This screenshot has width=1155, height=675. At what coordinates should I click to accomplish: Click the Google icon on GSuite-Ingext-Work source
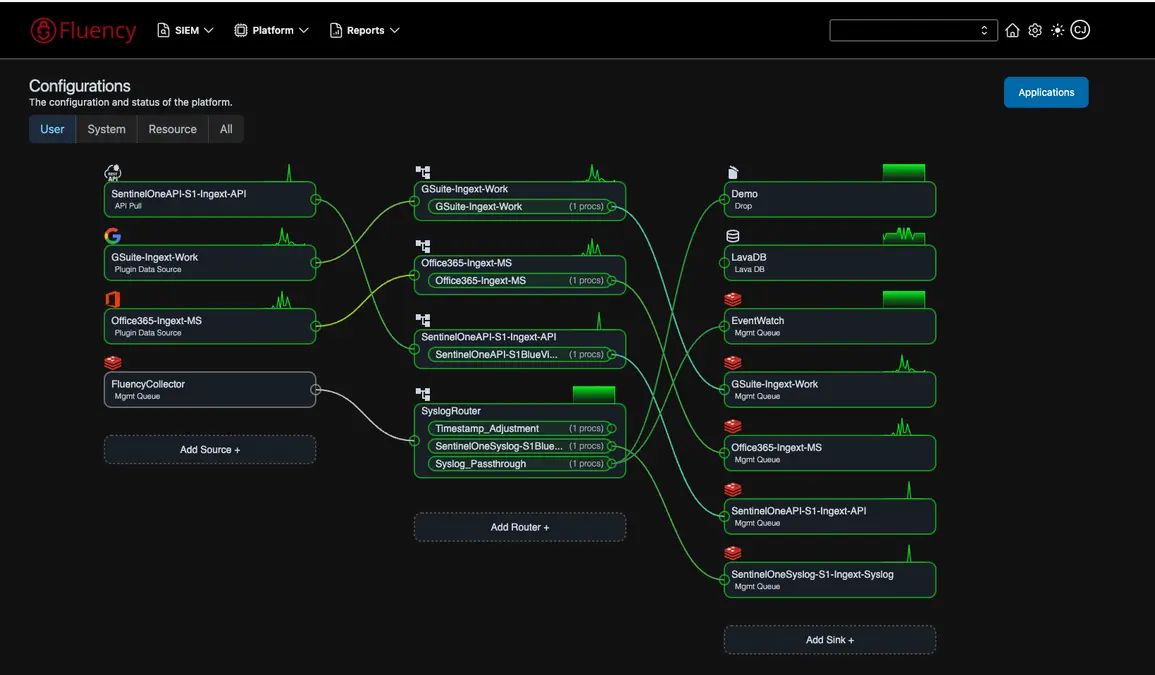(x=112, y=235)
